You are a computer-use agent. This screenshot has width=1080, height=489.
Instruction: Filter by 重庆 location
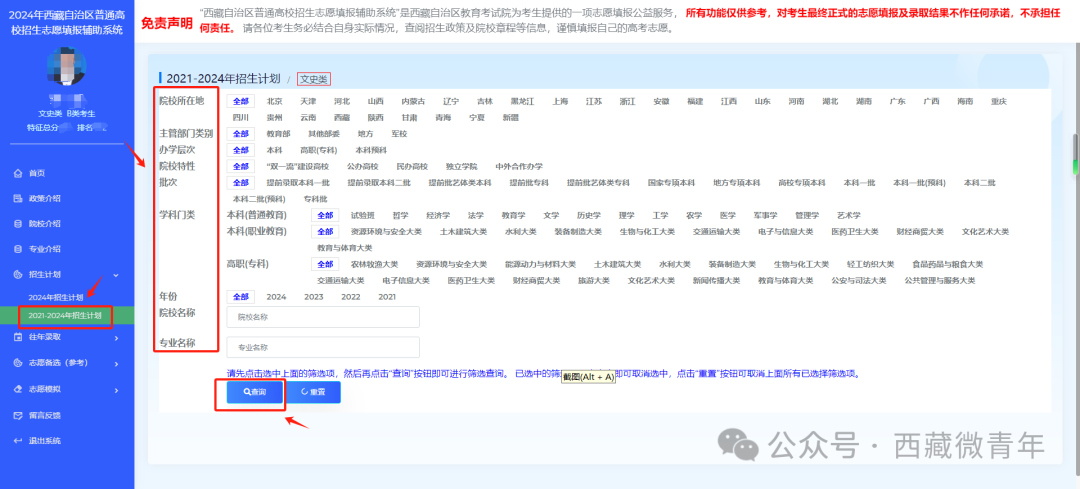[999, 101]
